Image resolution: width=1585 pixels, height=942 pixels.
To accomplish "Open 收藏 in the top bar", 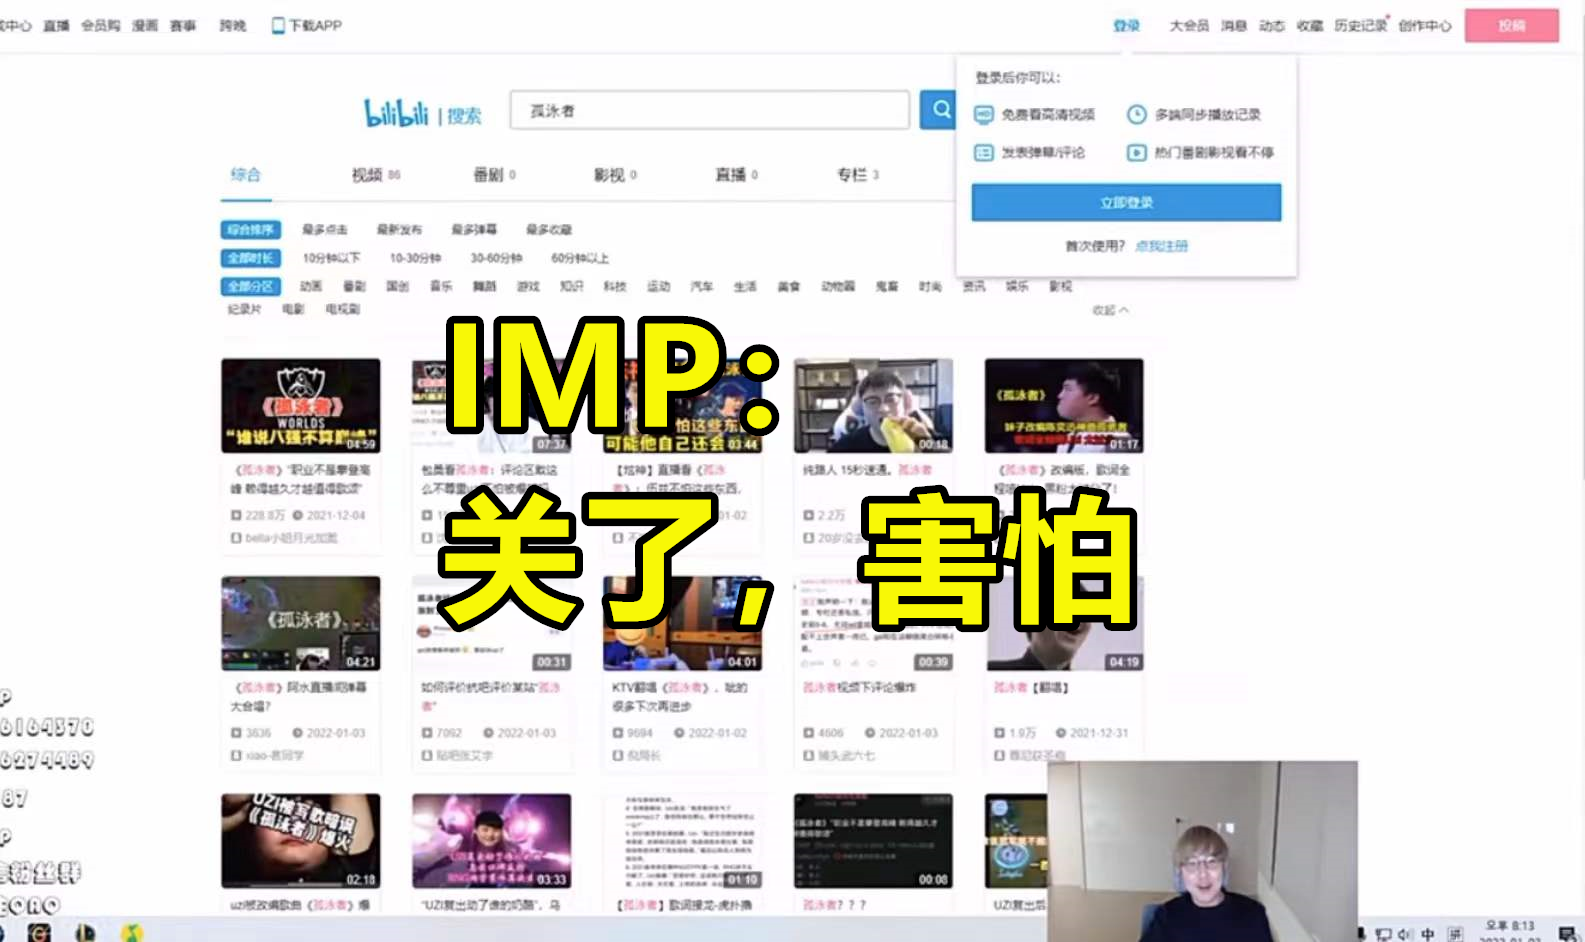I will tap(1310, 26).
